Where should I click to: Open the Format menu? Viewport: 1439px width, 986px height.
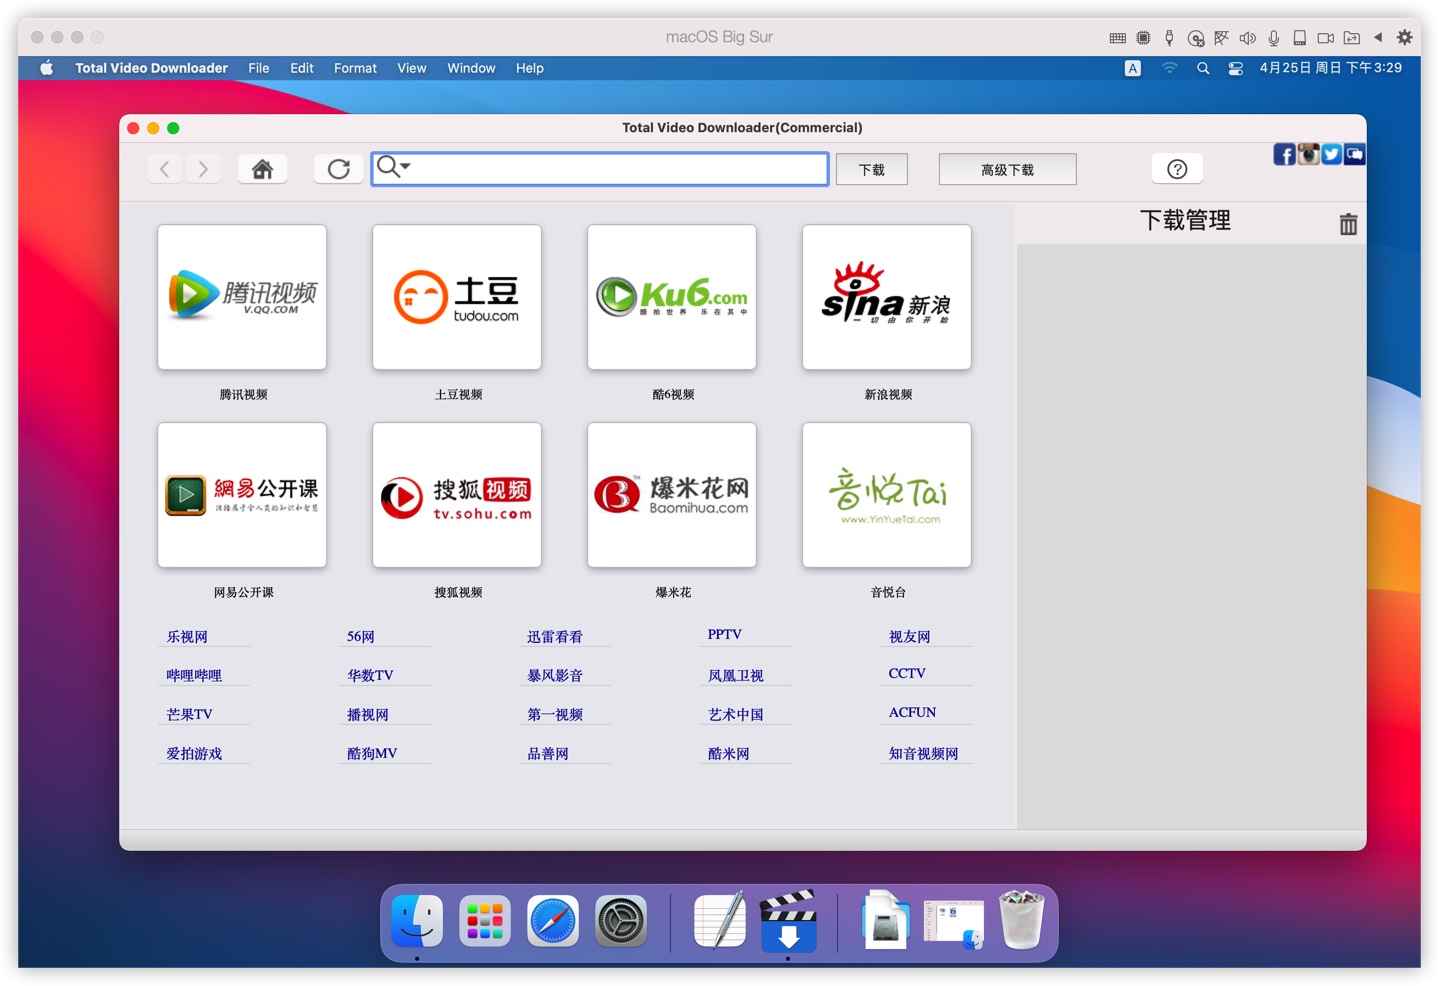(355, 68)
